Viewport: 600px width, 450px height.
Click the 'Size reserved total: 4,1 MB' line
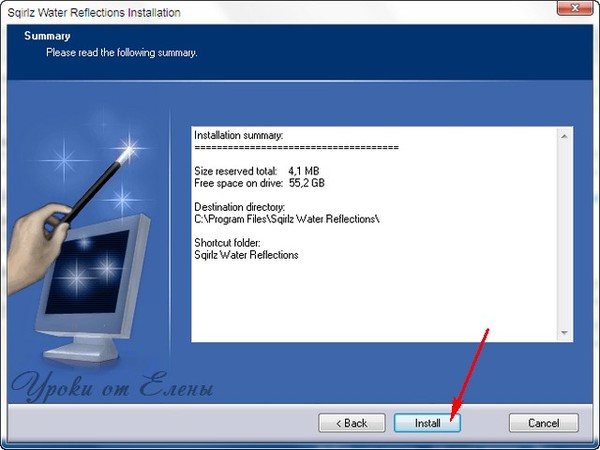coord(257,171)
